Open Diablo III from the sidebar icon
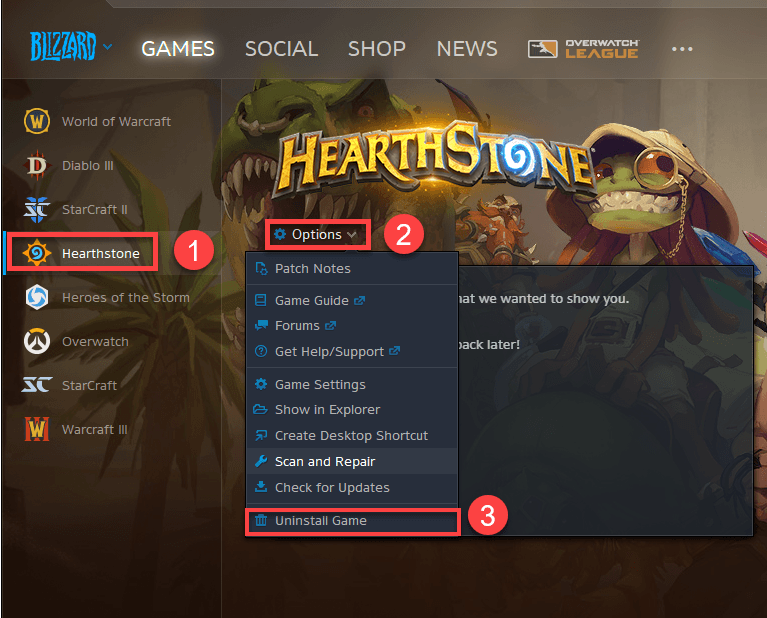 [37, 165]
